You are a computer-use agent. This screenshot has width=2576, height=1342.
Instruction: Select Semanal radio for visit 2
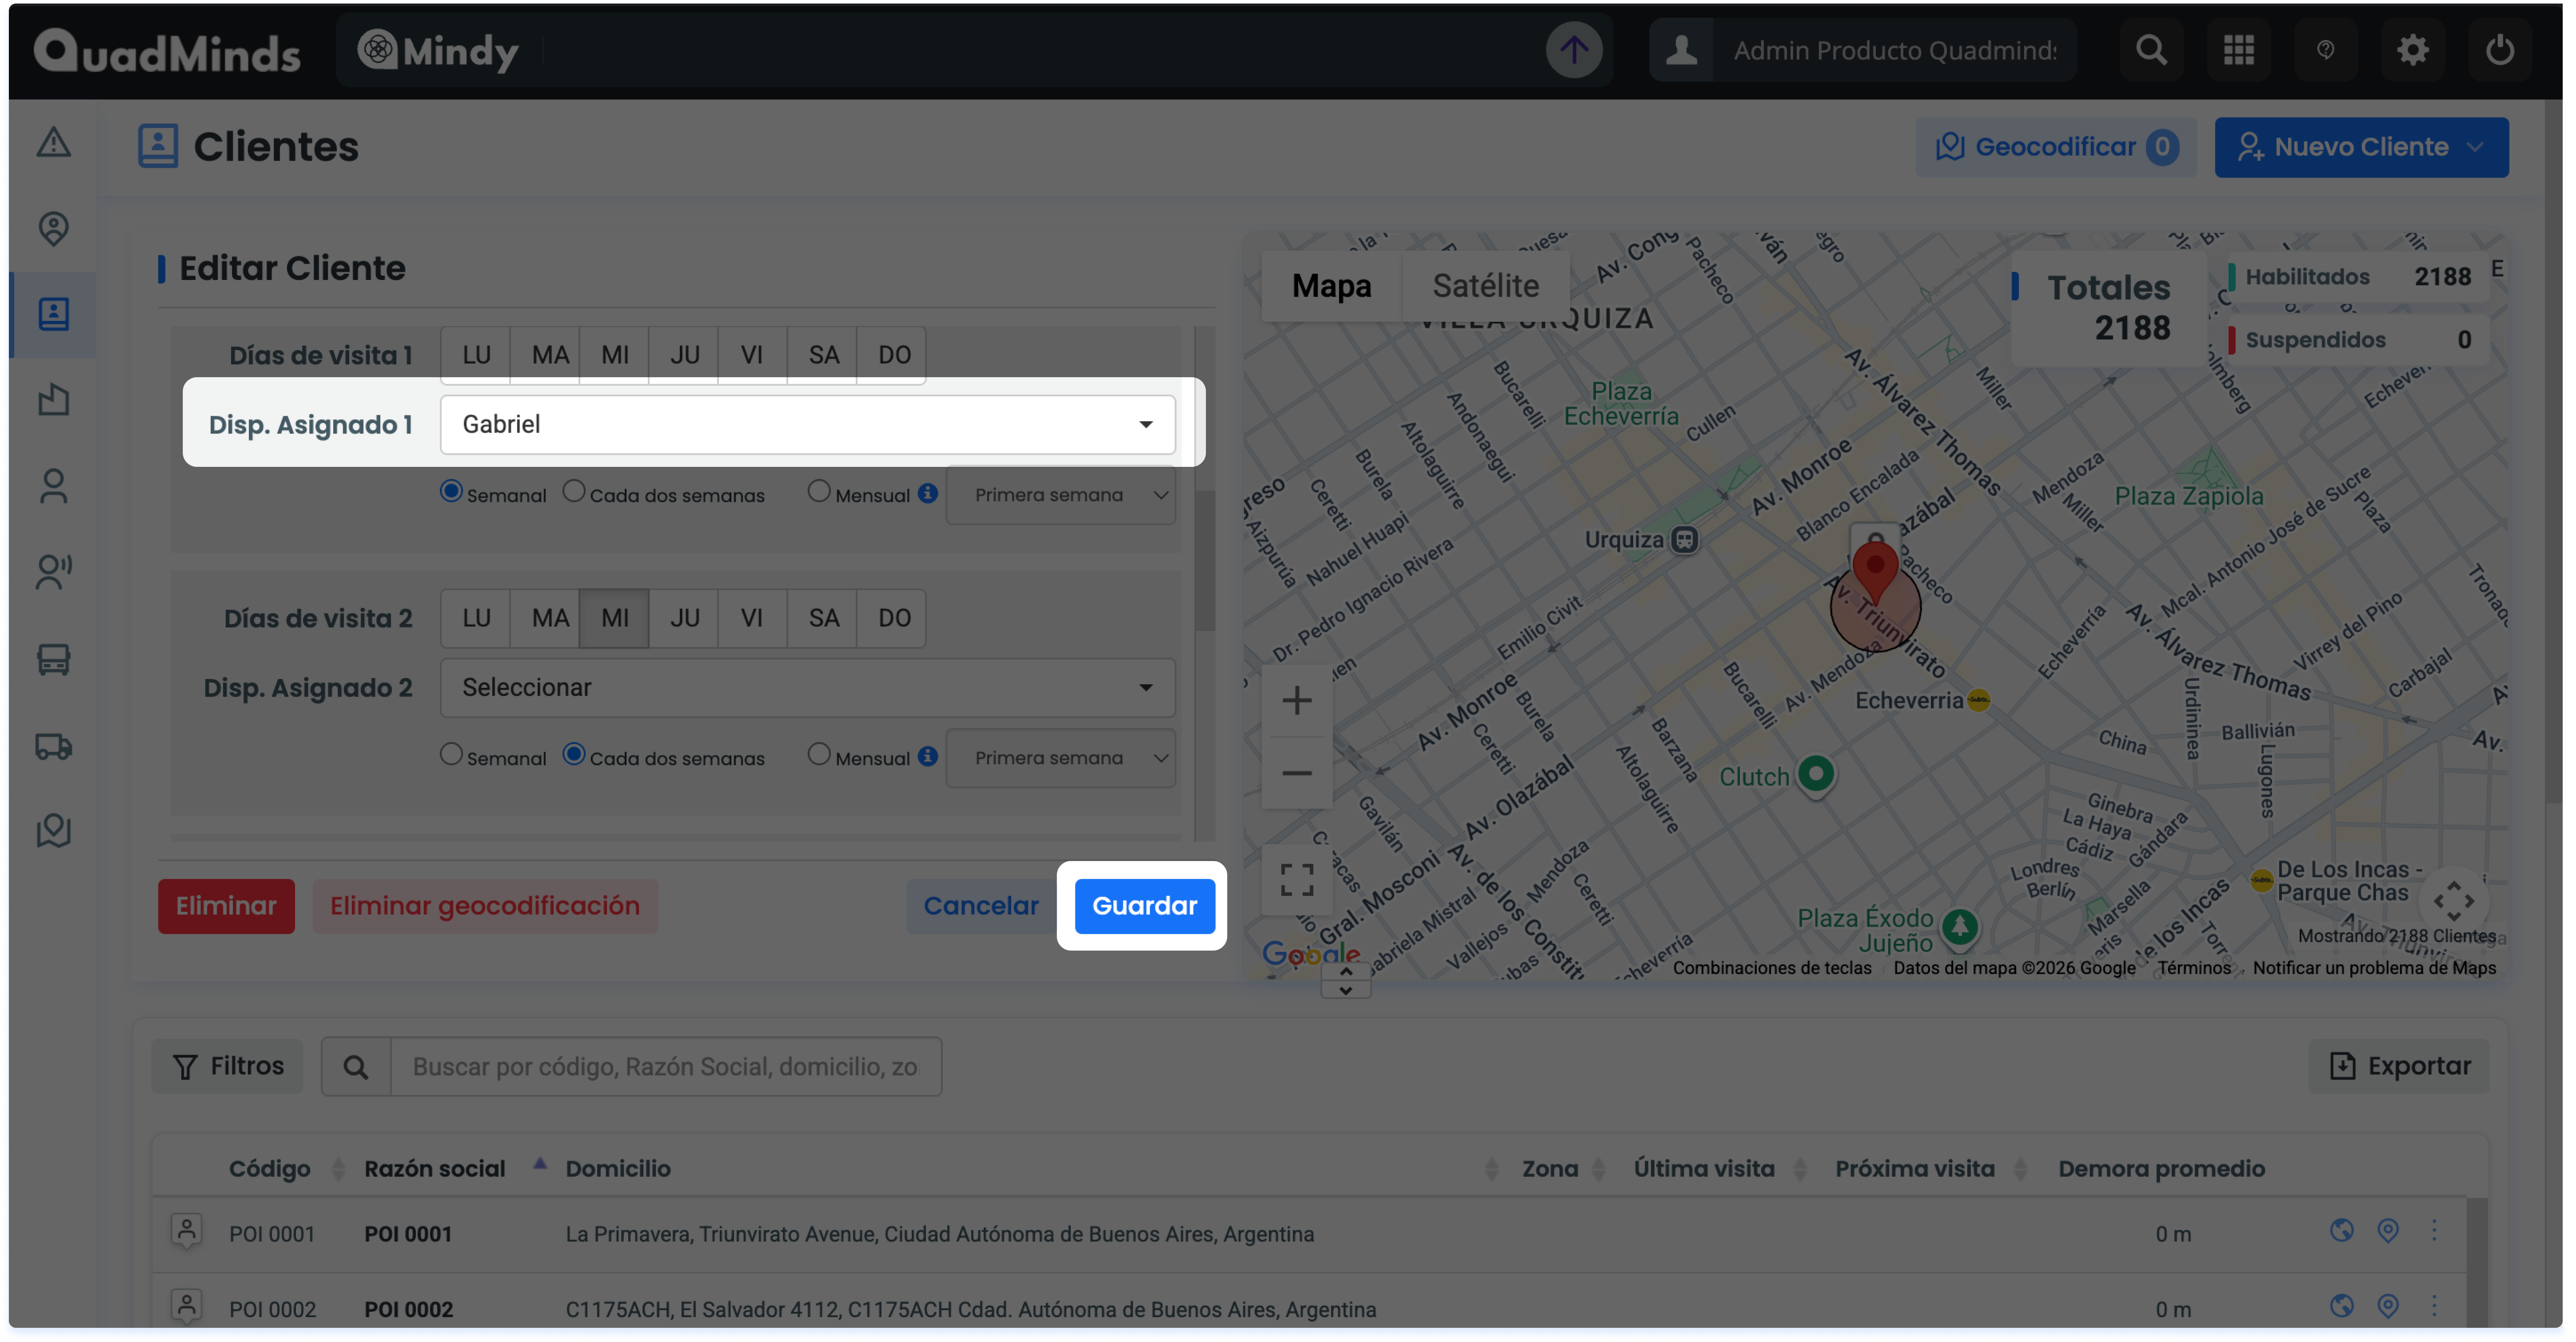coord(451,755)
